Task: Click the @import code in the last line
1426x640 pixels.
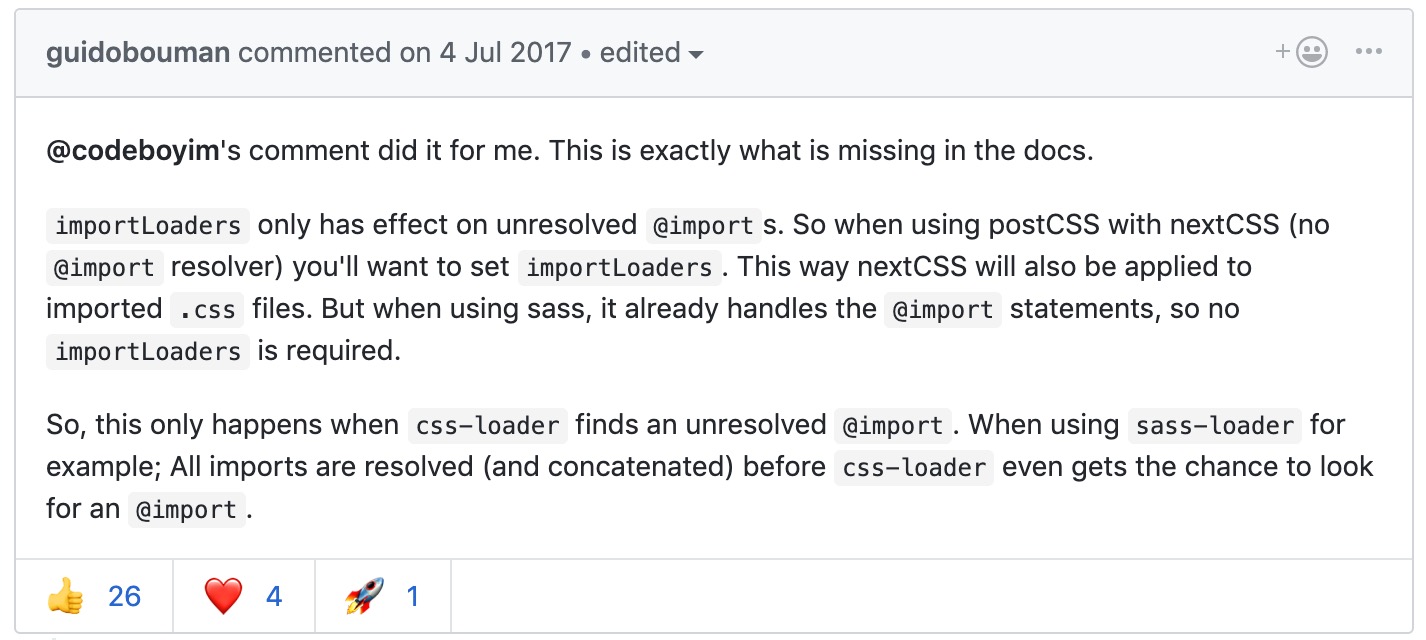Action: click(x=187, y=510)
